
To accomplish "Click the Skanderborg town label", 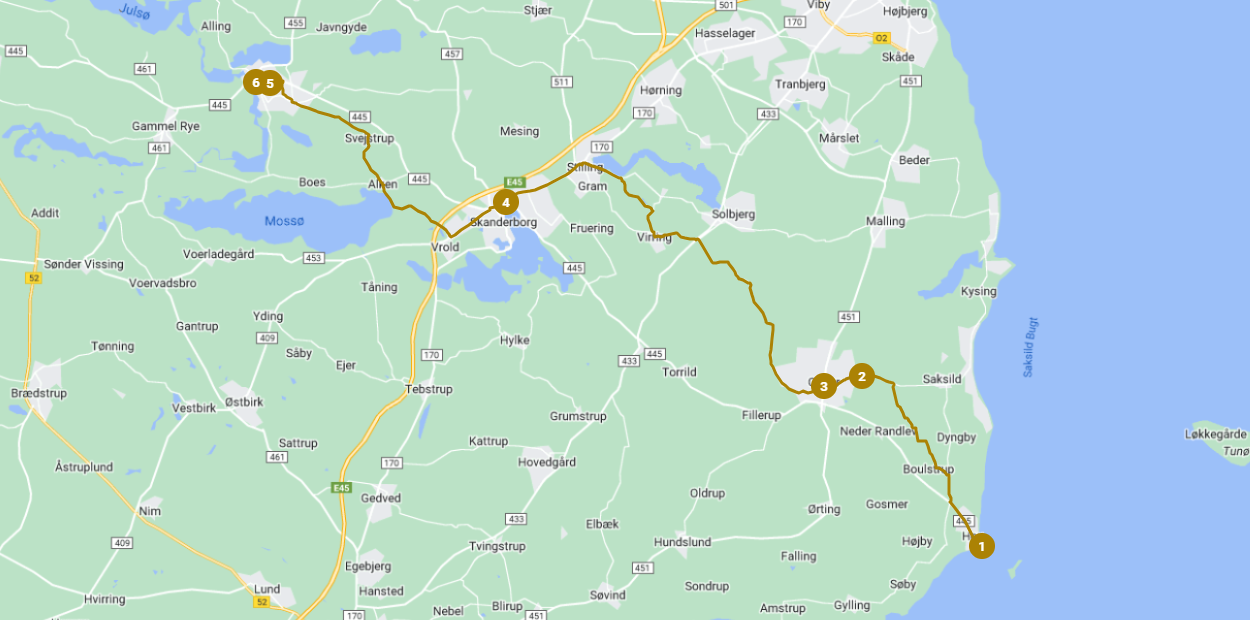I will (x=504, y=222).
